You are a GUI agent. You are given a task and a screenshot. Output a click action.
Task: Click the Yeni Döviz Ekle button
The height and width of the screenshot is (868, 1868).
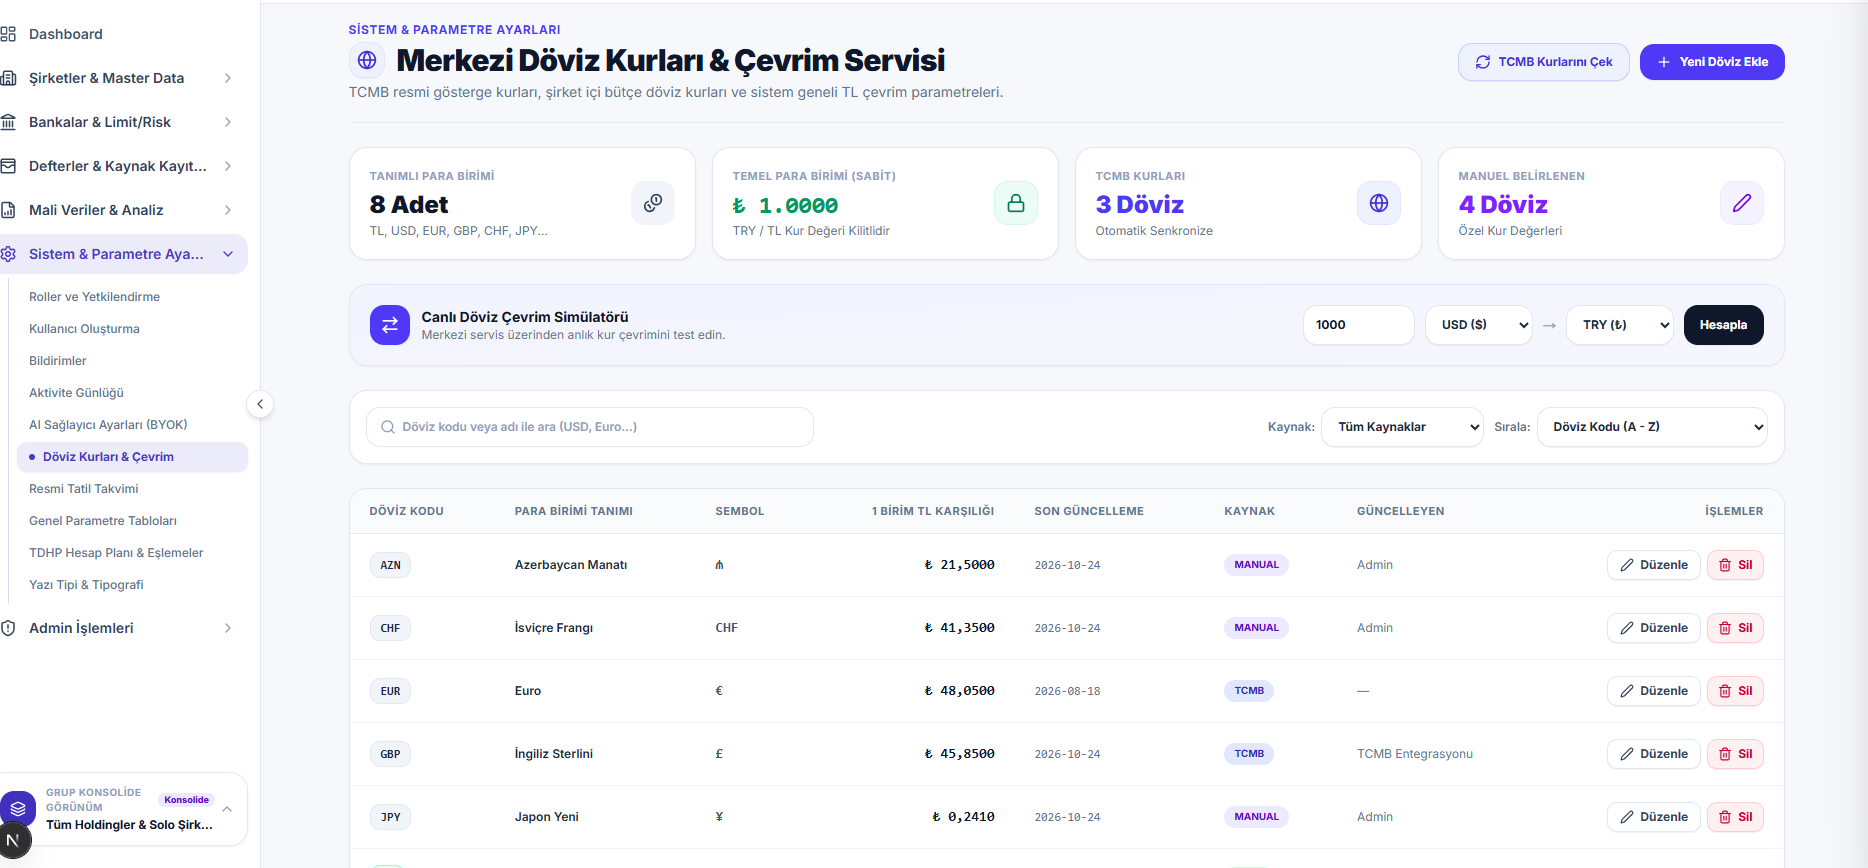(1712, 62)
